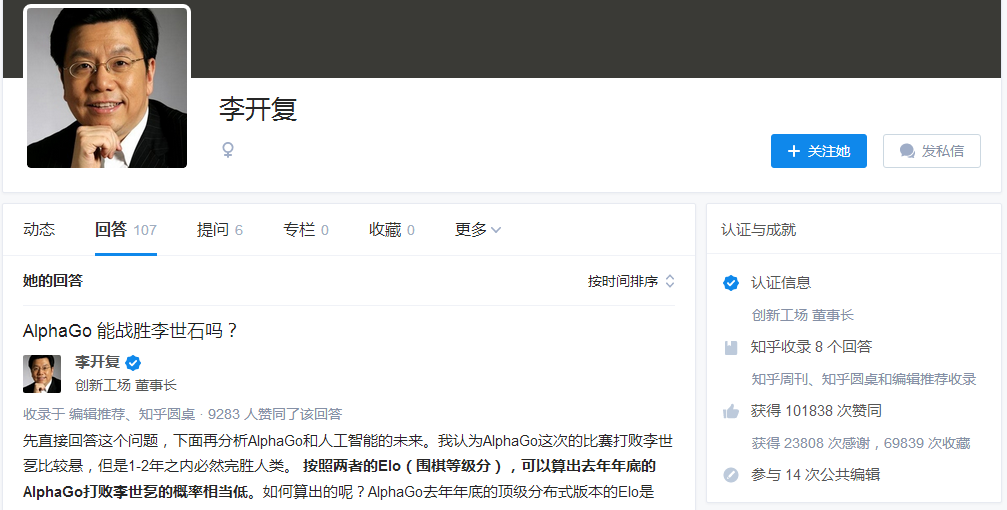The width and height of the screenshot is (1007, 510).
Task: Click the blue 认证信息 checkmark icon
Action: coord(730,283)
